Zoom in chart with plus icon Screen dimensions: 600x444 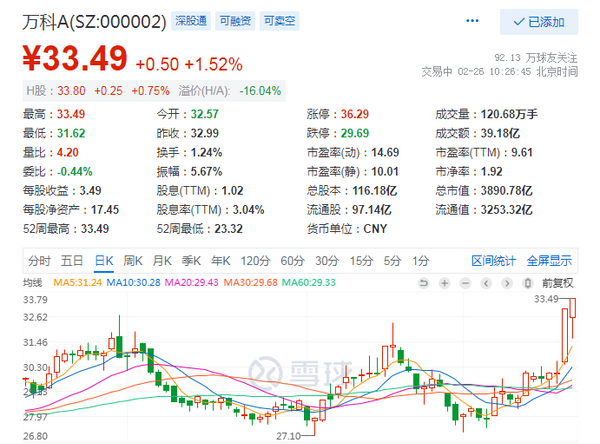(x=444, y=283)
